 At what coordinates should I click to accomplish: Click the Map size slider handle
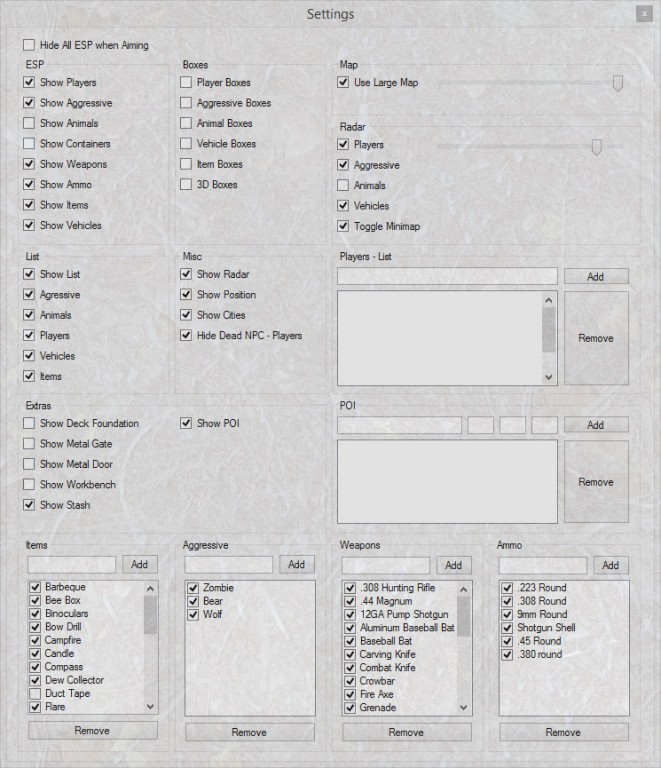618,83
